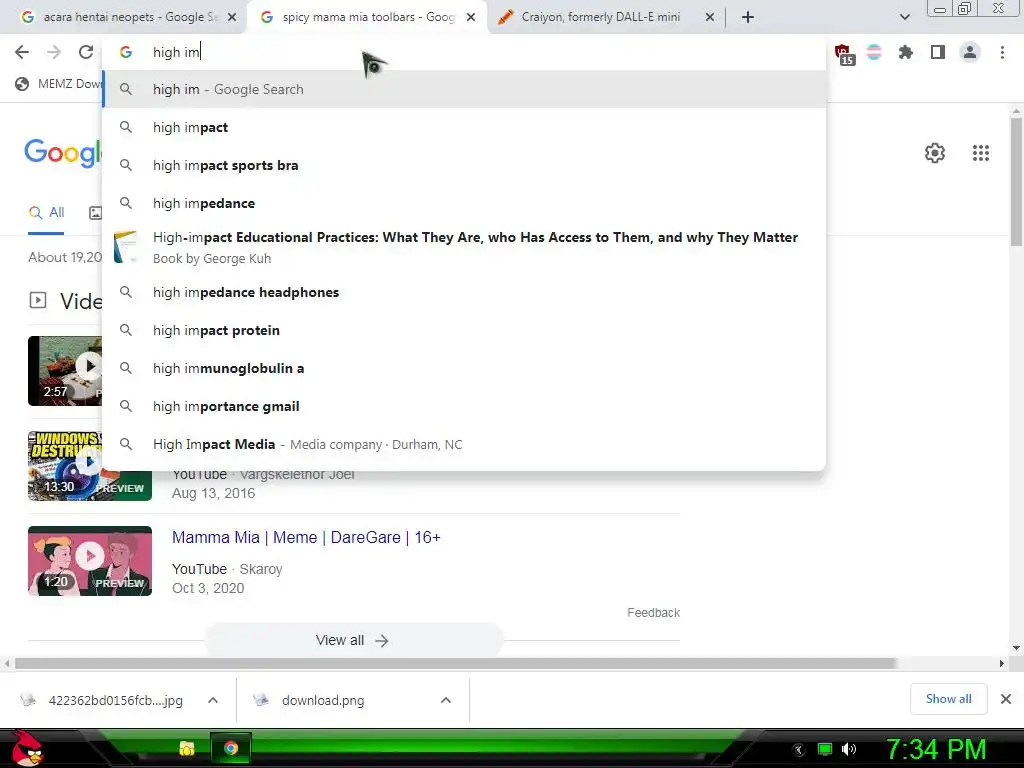The height and width of the screenshot is (768, 1024).
Task: Open Google Quick Settings gear
Action: (x=935, y=153)
